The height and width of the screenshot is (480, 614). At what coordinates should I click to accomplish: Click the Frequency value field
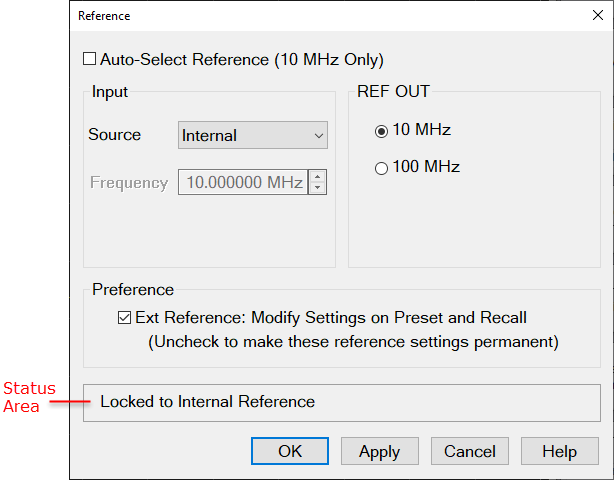pos(242,183)
